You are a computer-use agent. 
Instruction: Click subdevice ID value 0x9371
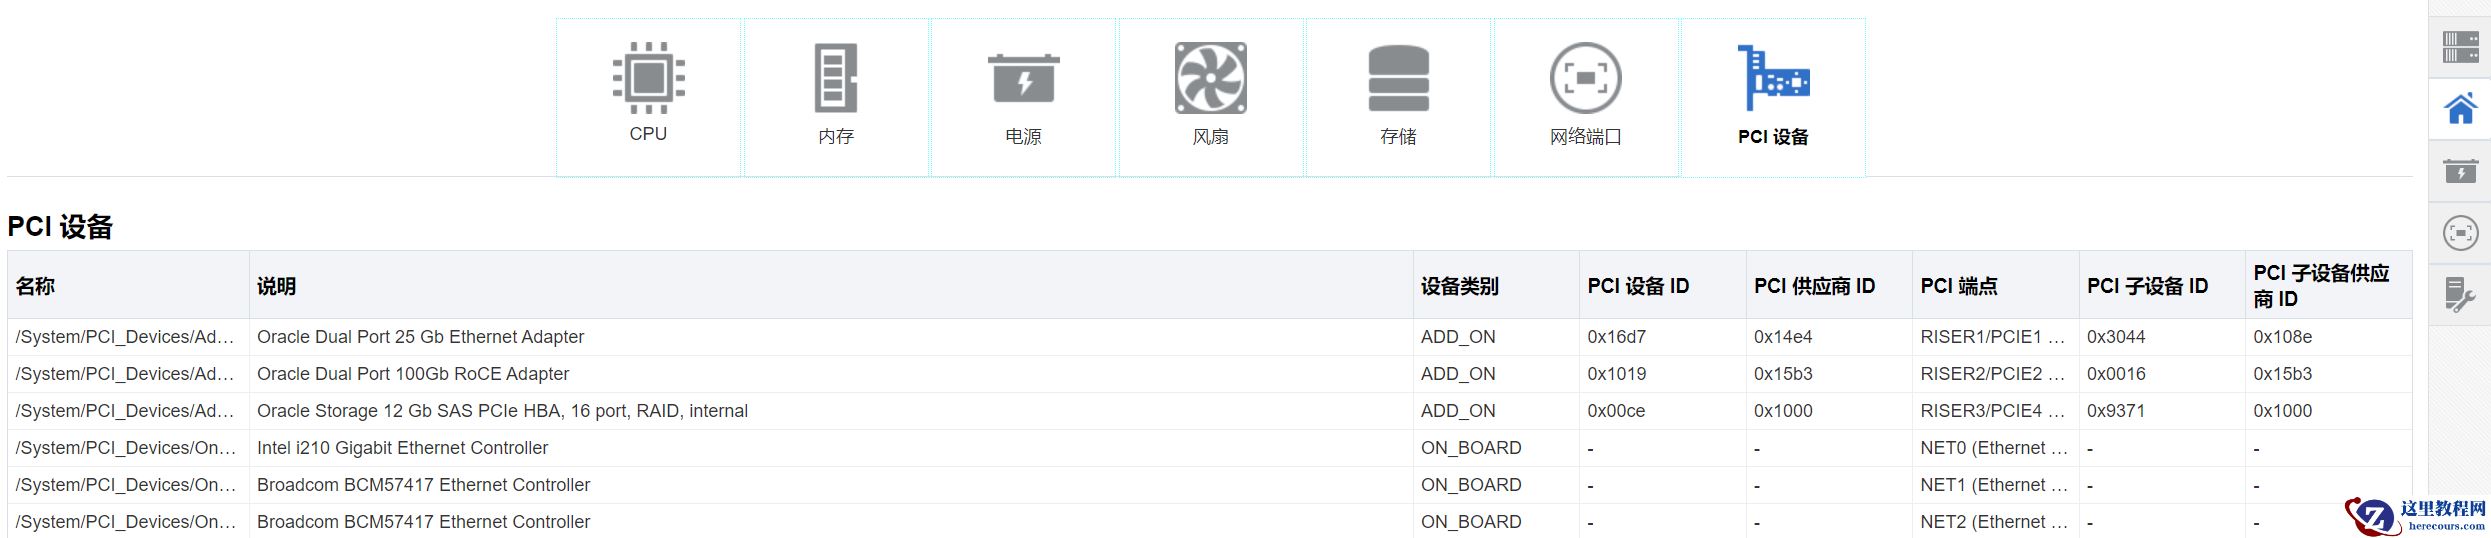pos(2116,411)
